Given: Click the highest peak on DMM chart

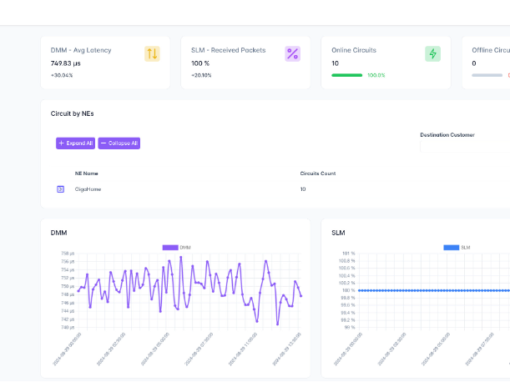Looking at the screenshot, I should (181, 257).
